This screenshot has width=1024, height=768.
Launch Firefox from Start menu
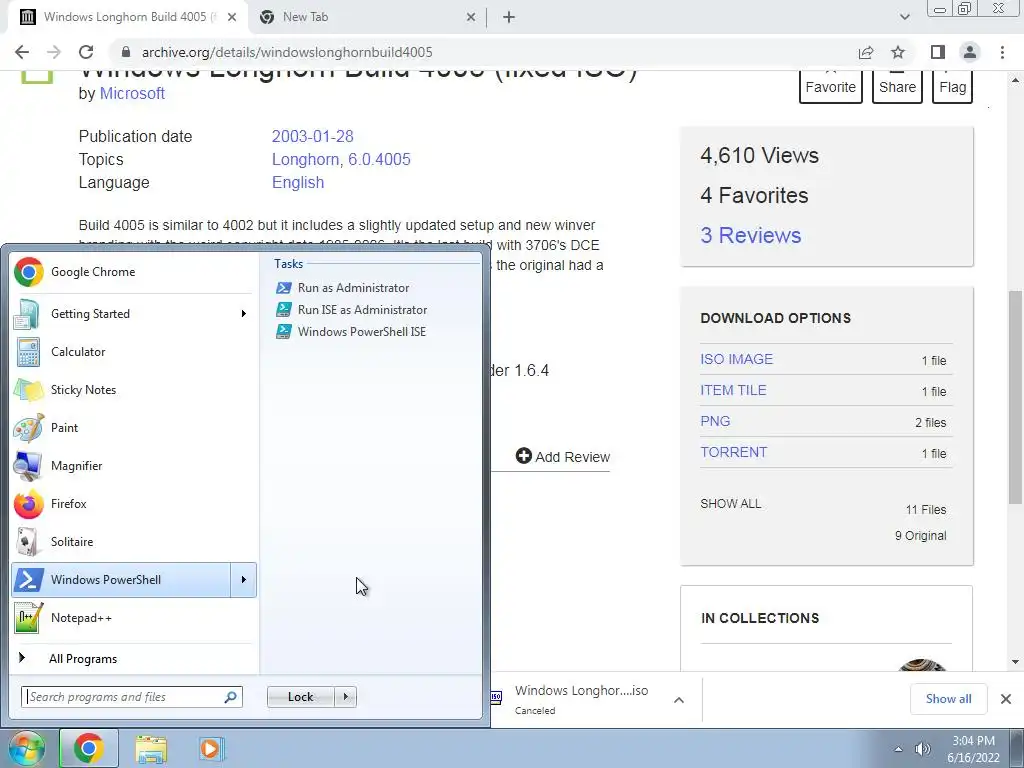(133, 504)
